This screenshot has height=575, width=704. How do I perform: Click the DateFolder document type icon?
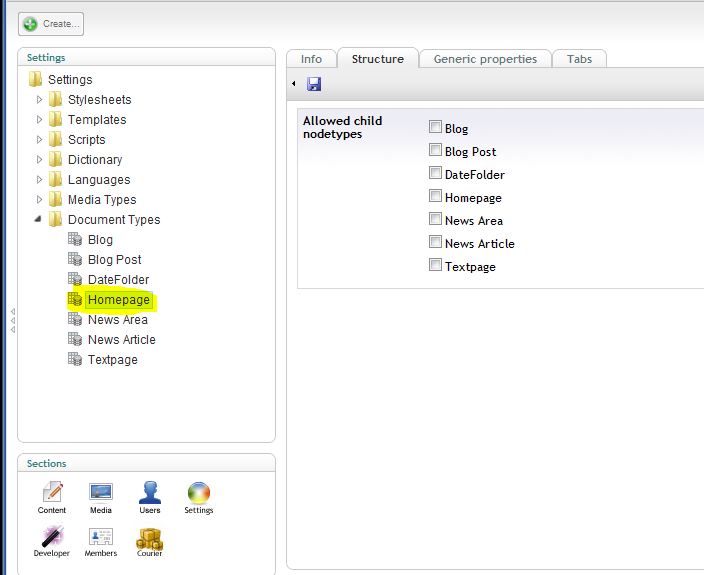[75, 279]
